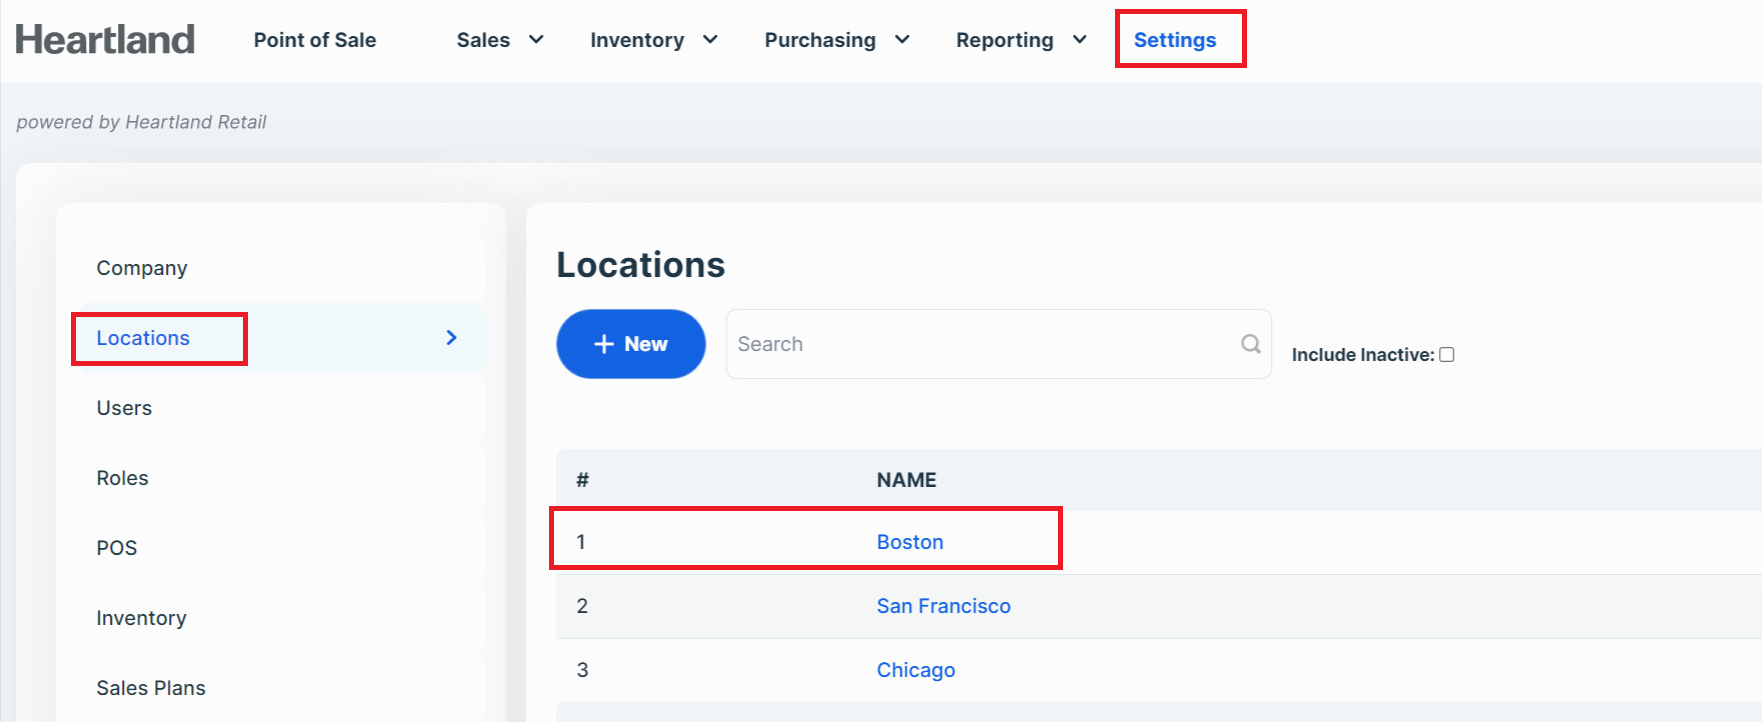1762x722 pixels.
Task: Click the Locations page heading
Action: (x=641, y=265)
